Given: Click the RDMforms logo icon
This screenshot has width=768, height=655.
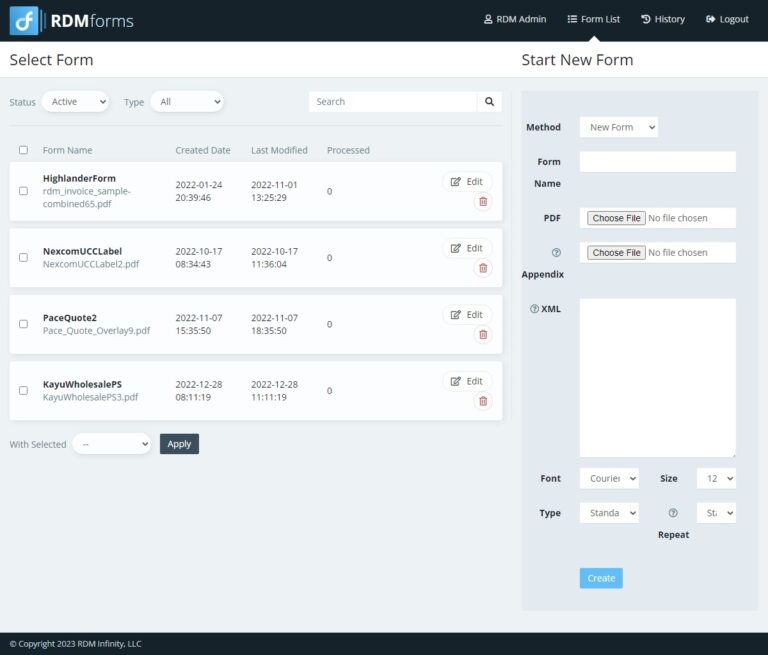Looking at the screenshot, I should tap(24, 21).
